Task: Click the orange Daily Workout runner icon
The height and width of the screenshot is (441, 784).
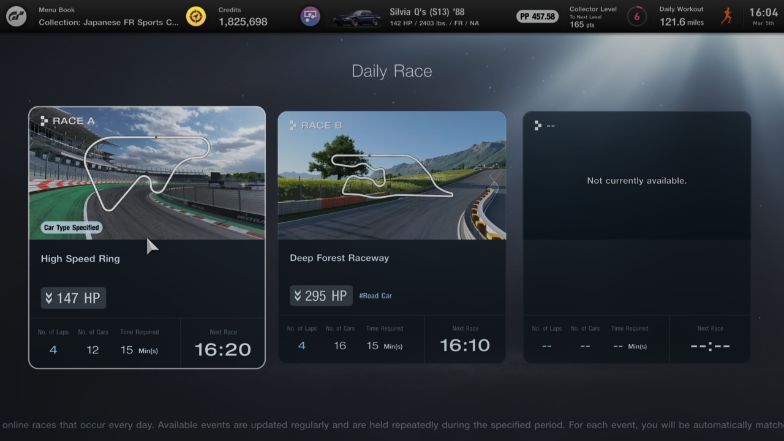Action: (727, 16)
